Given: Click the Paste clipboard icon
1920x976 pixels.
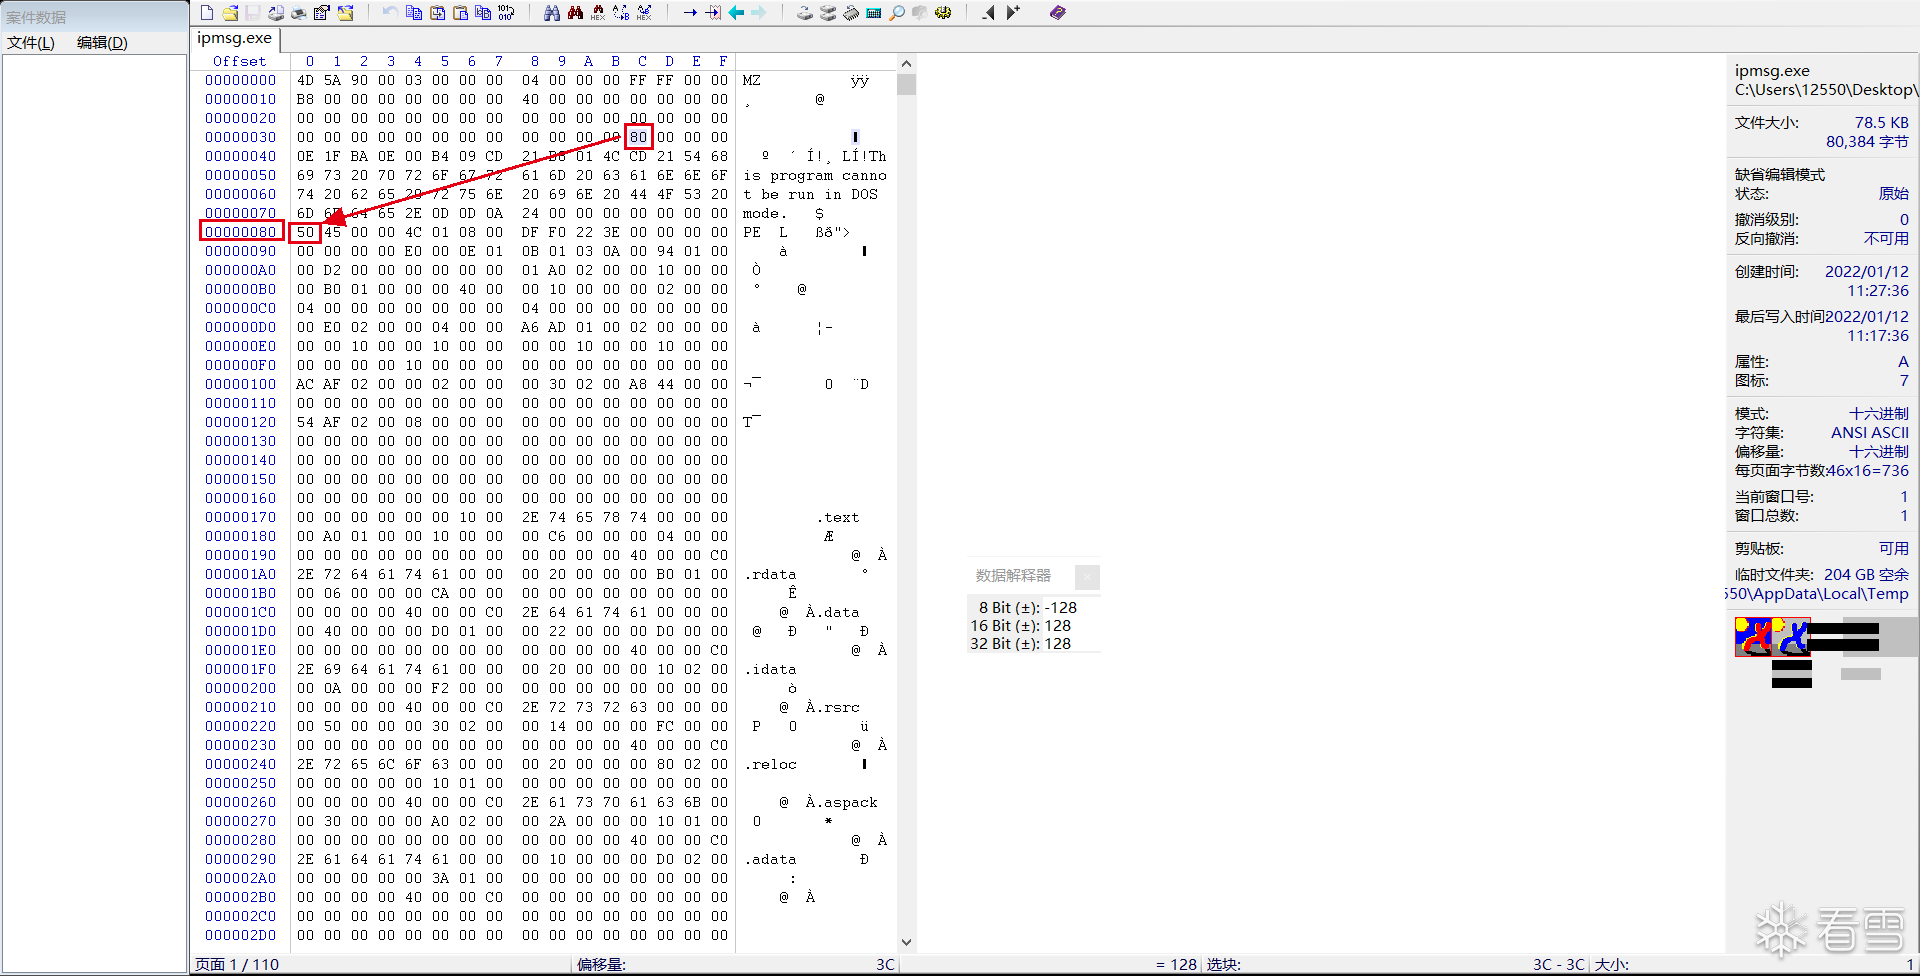Looking at the screenshot, I should coord(460,13).
